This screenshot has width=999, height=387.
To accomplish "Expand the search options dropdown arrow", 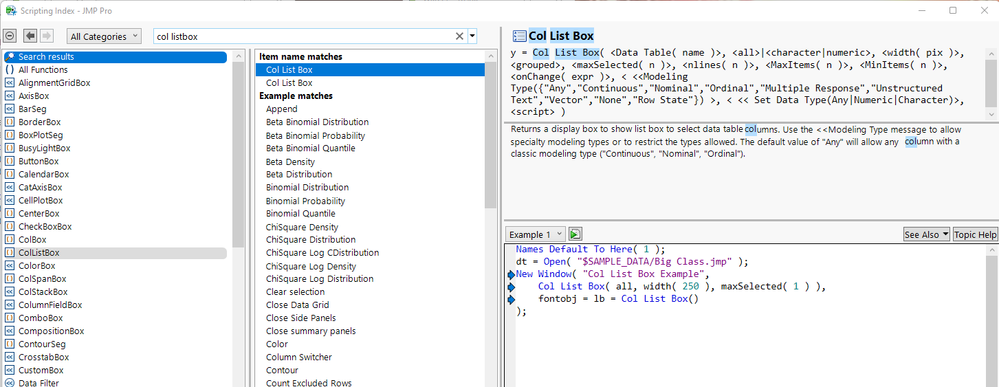I will [472, 36].
